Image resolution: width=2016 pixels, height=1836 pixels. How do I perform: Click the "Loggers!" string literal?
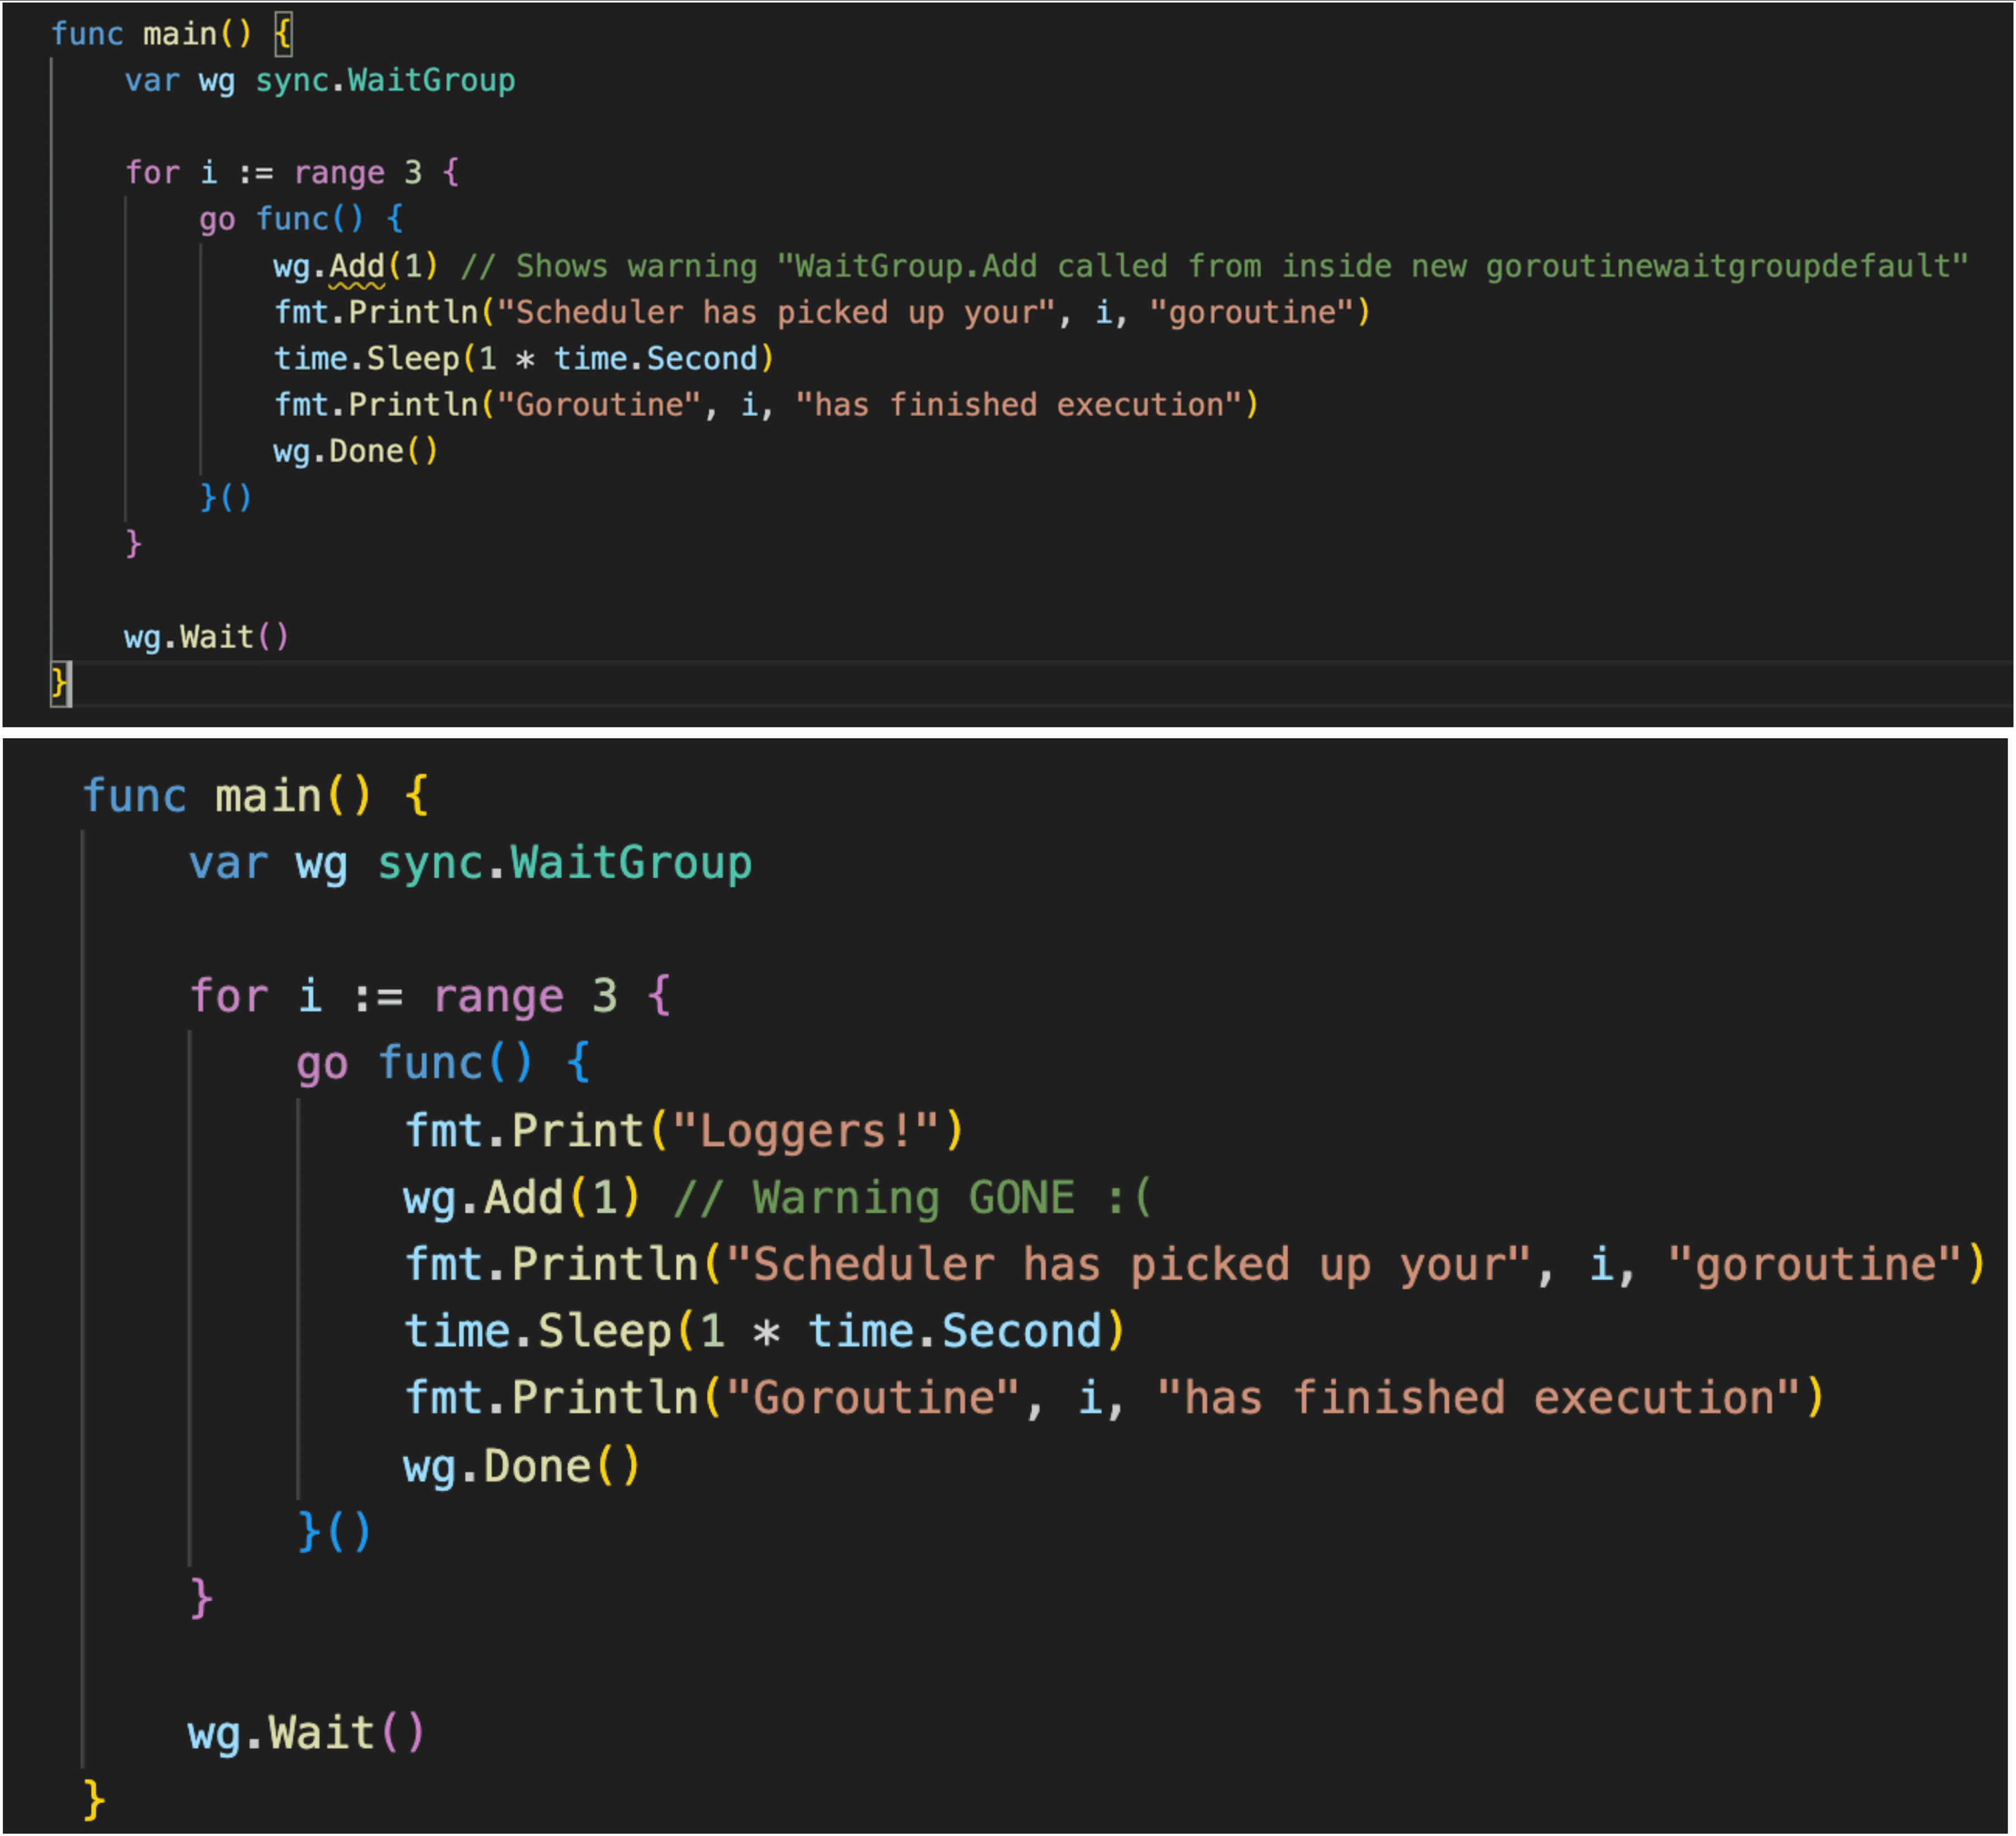click(805, 1131)
